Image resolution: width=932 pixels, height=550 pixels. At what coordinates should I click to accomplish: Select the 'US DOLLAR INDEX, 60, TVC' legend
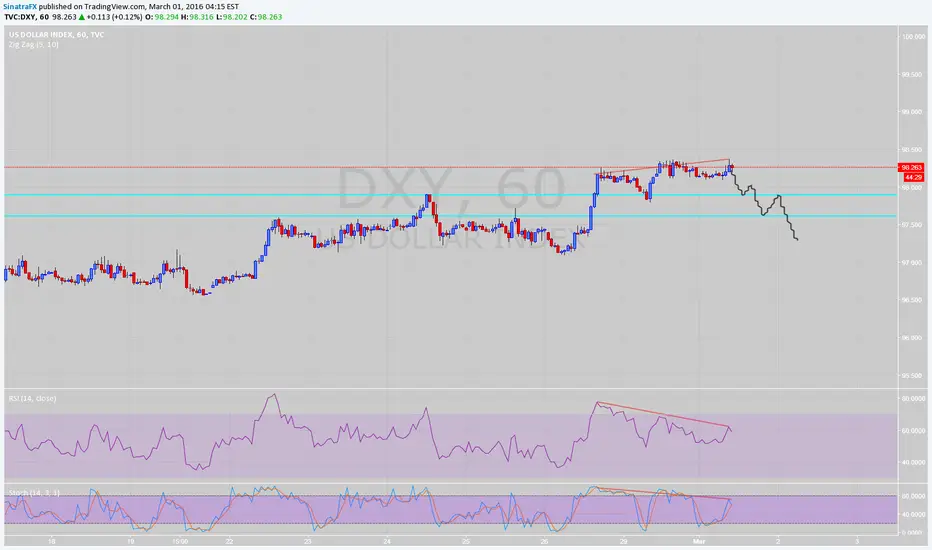(56, 34)
